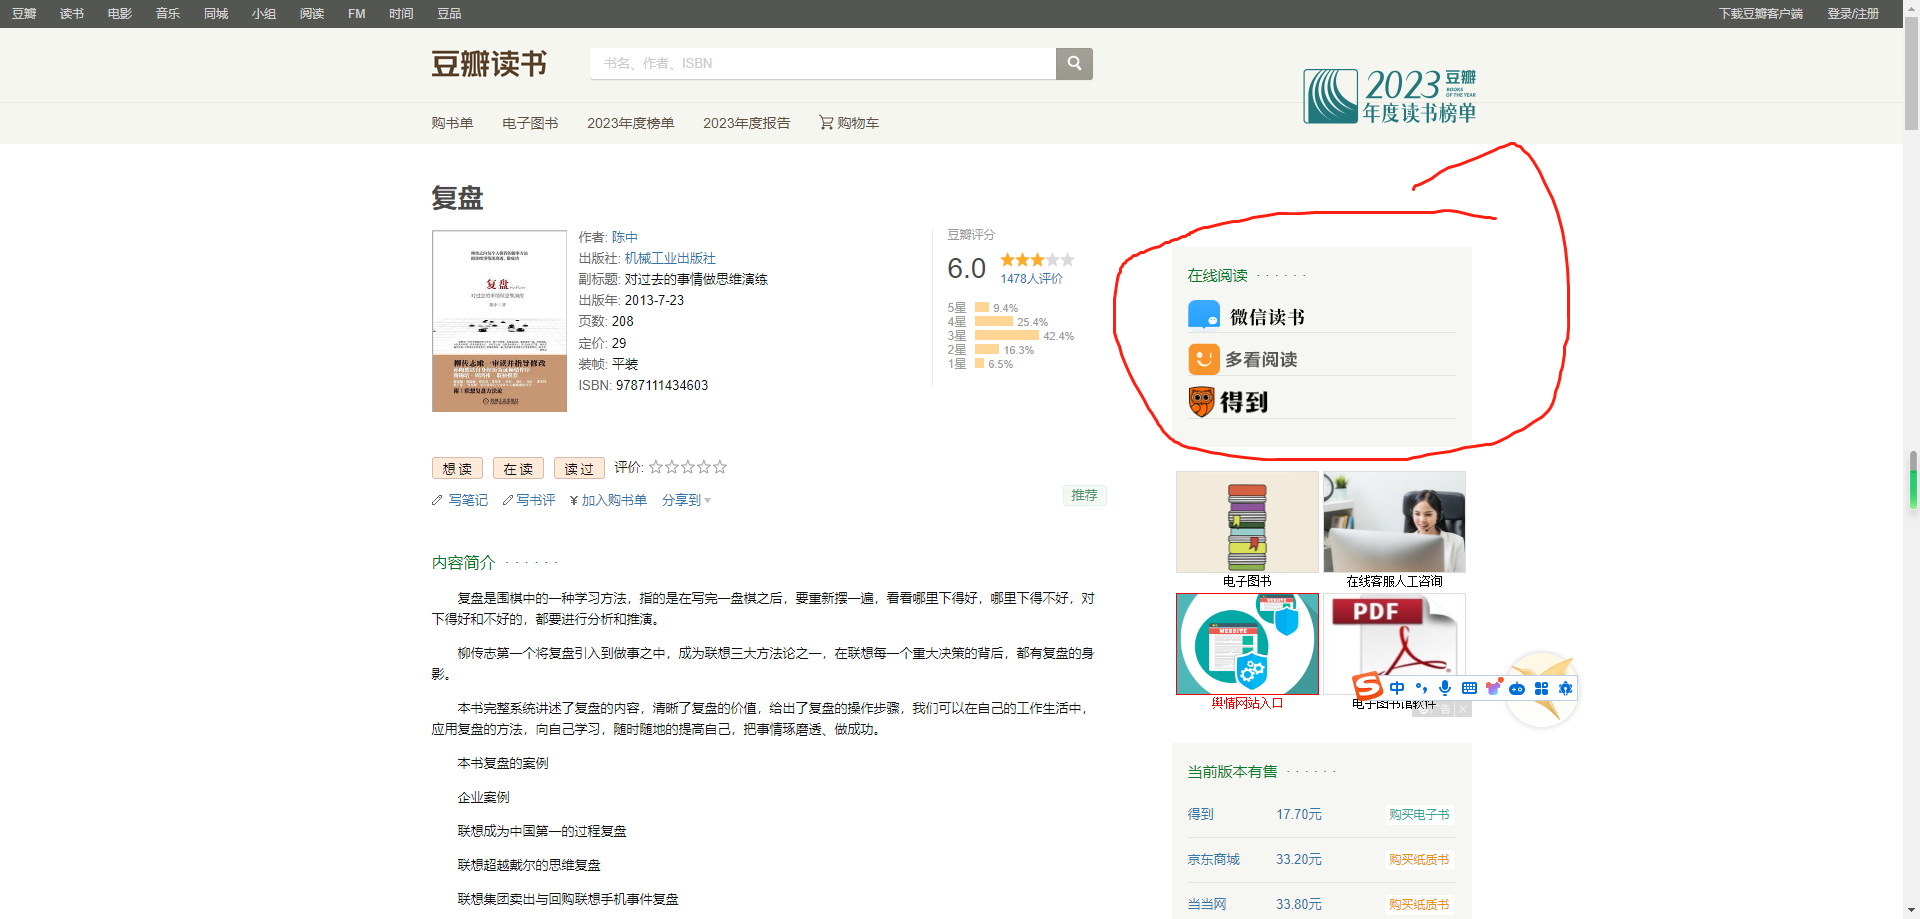
Task: Open 豆品 in top bar
Action: tap(449, 14)
